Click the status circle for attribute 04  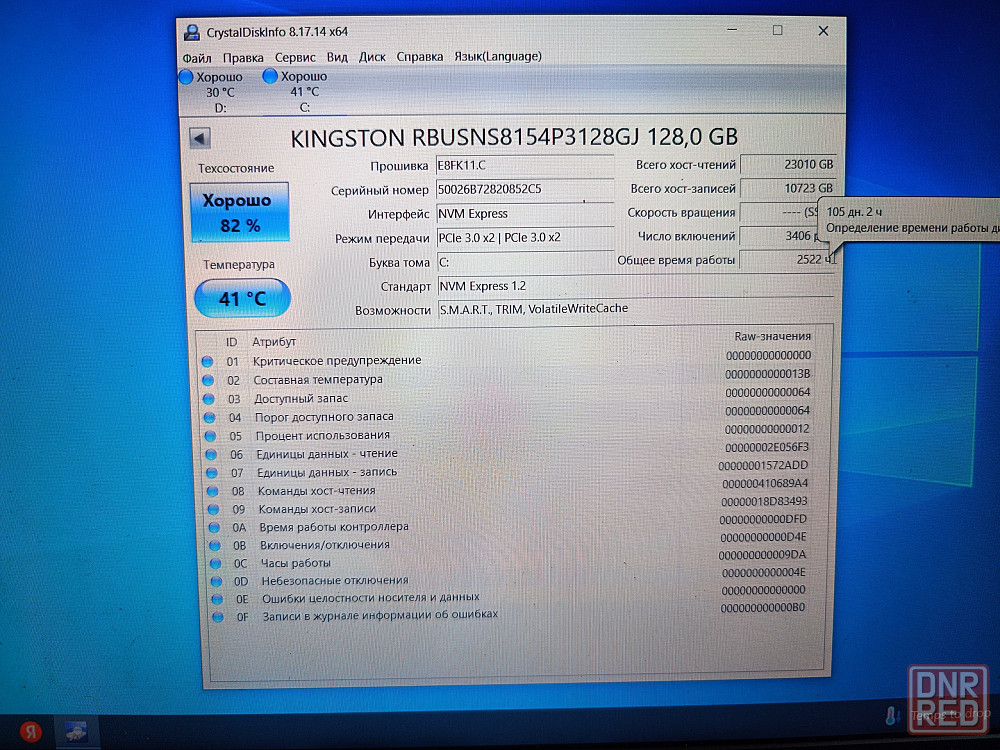click(210, 418)
